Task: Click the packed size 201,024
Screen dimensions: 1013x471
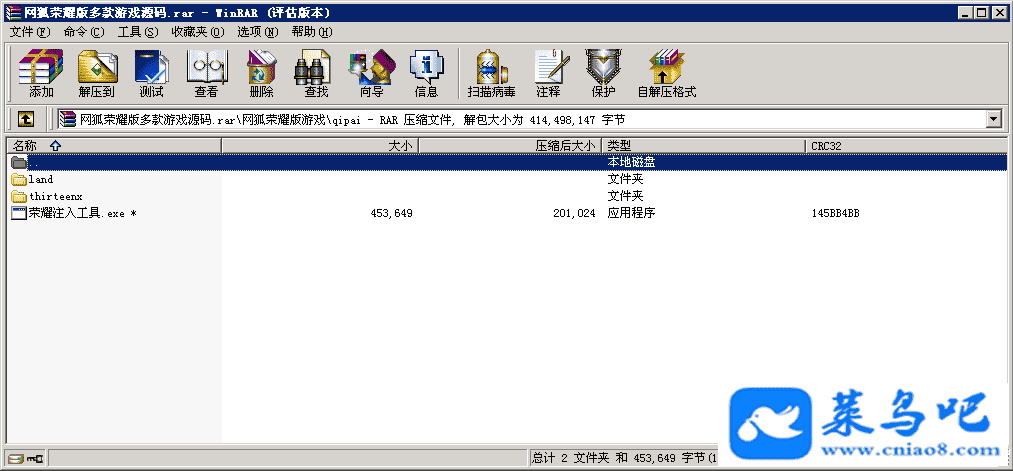Action: pyautogui.click(x=574, y=213)
